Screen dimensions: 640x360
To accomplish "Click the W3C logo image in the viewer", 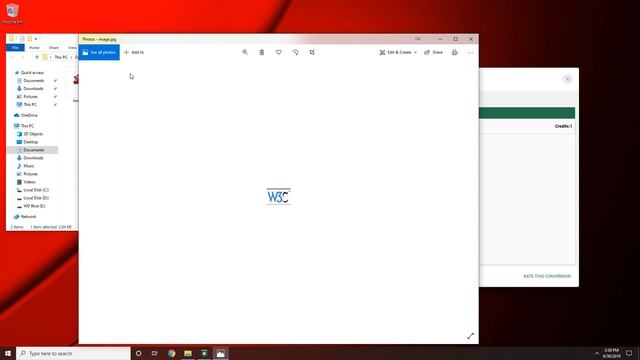I will point(278,196).
